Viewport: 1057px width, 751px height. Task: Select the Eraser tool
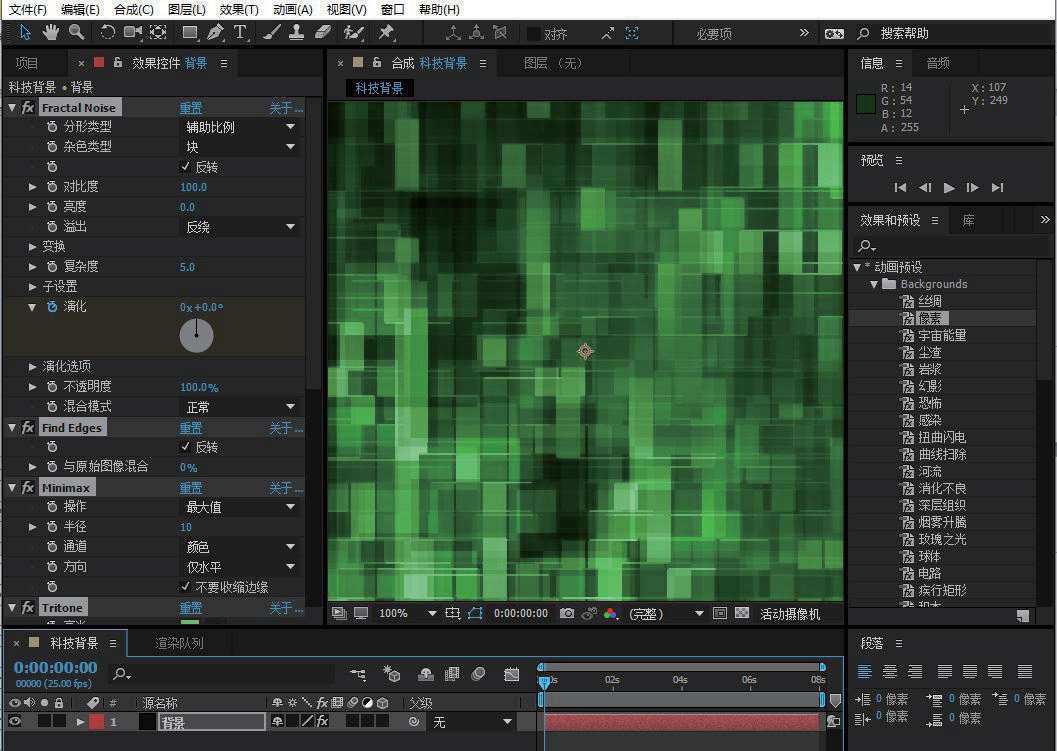pyautogui.click(x=322, y=33)
